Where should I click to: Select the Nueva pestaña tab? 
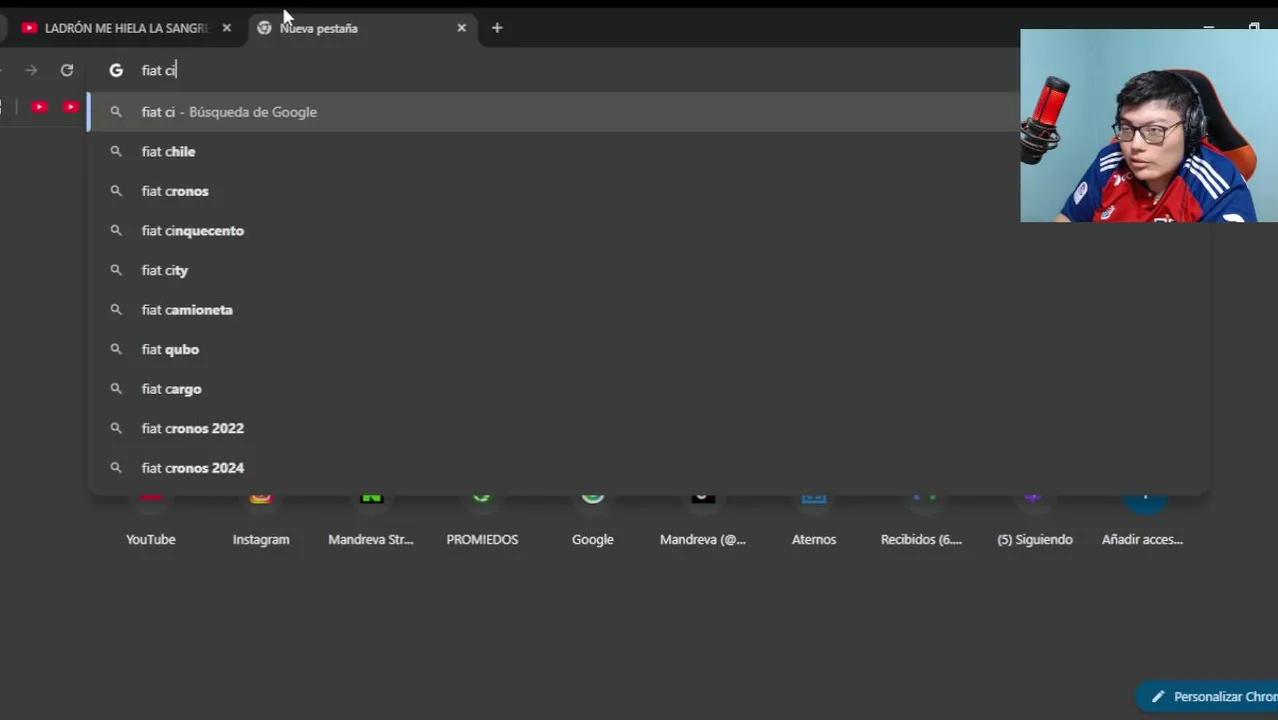[360, 28]
